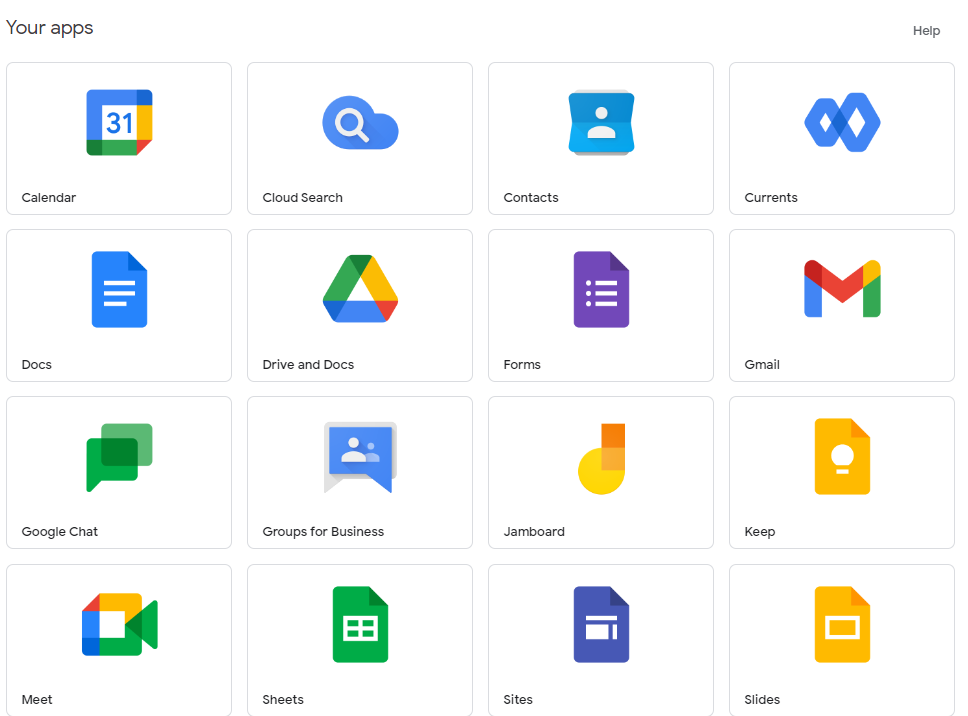The image size is (968, 716).
Task: Click the "Contacts" label
Action: (531, 198)
